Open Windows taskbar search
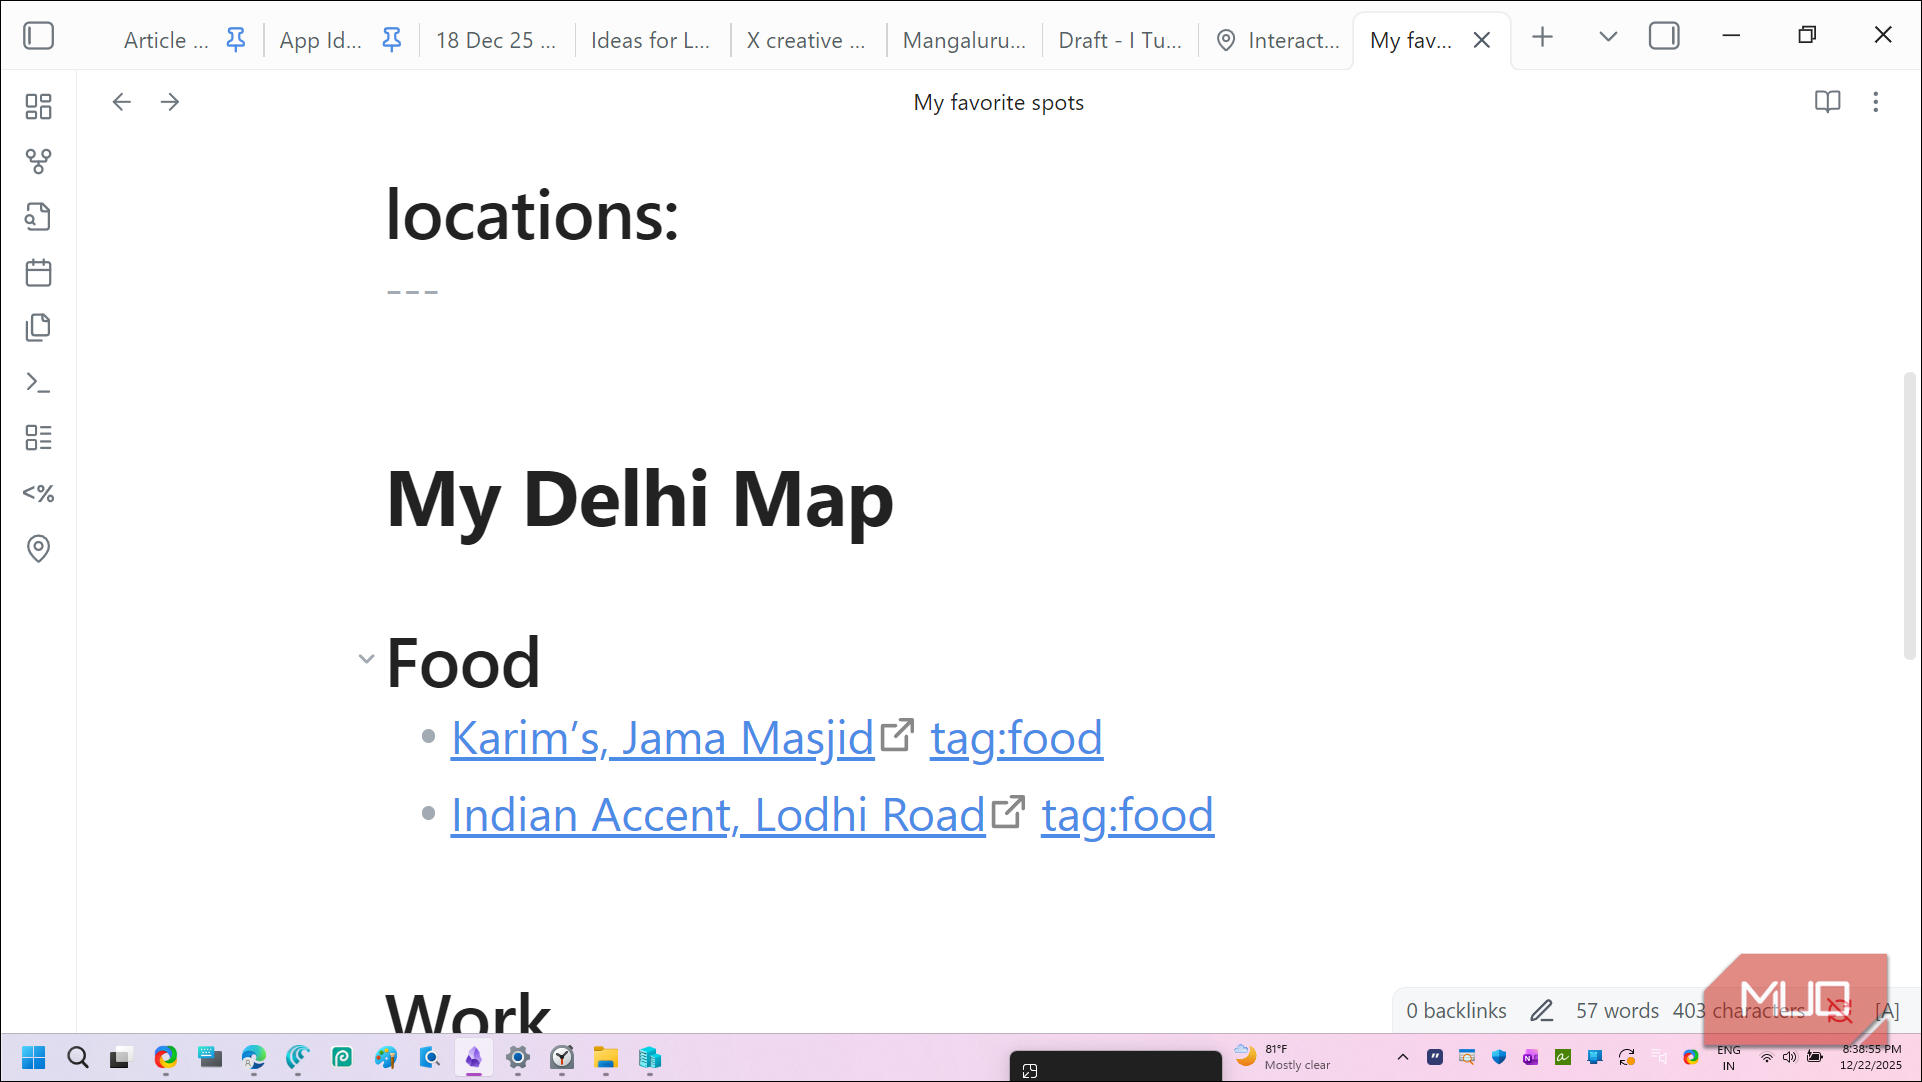 point(77,1058)
